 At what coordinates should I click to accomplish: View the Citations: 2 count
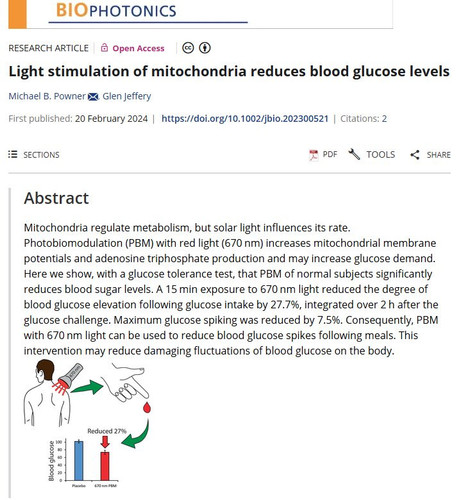click(363, 119)
